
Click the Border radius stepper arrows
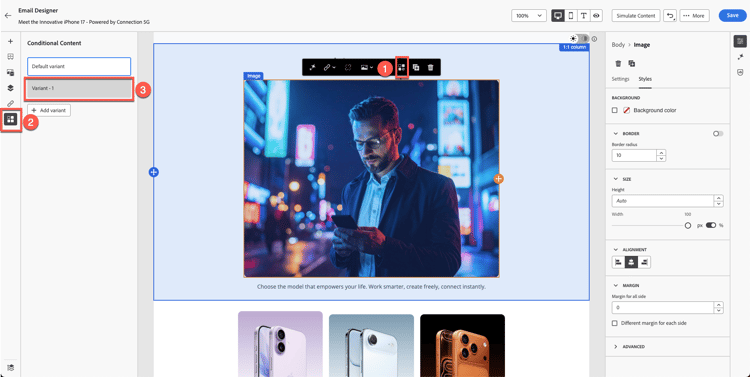click(x=662, y=155)
